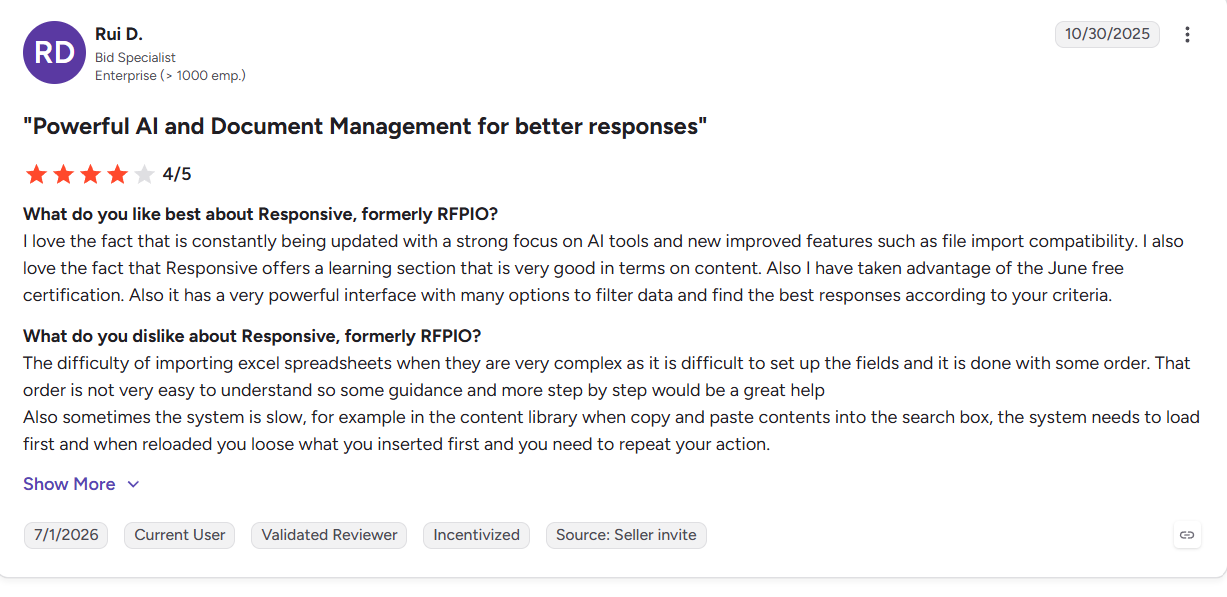Click the Source: Seller invite tag
The width and height of the screenshot is (1227, 597).
tap(626, 535)
